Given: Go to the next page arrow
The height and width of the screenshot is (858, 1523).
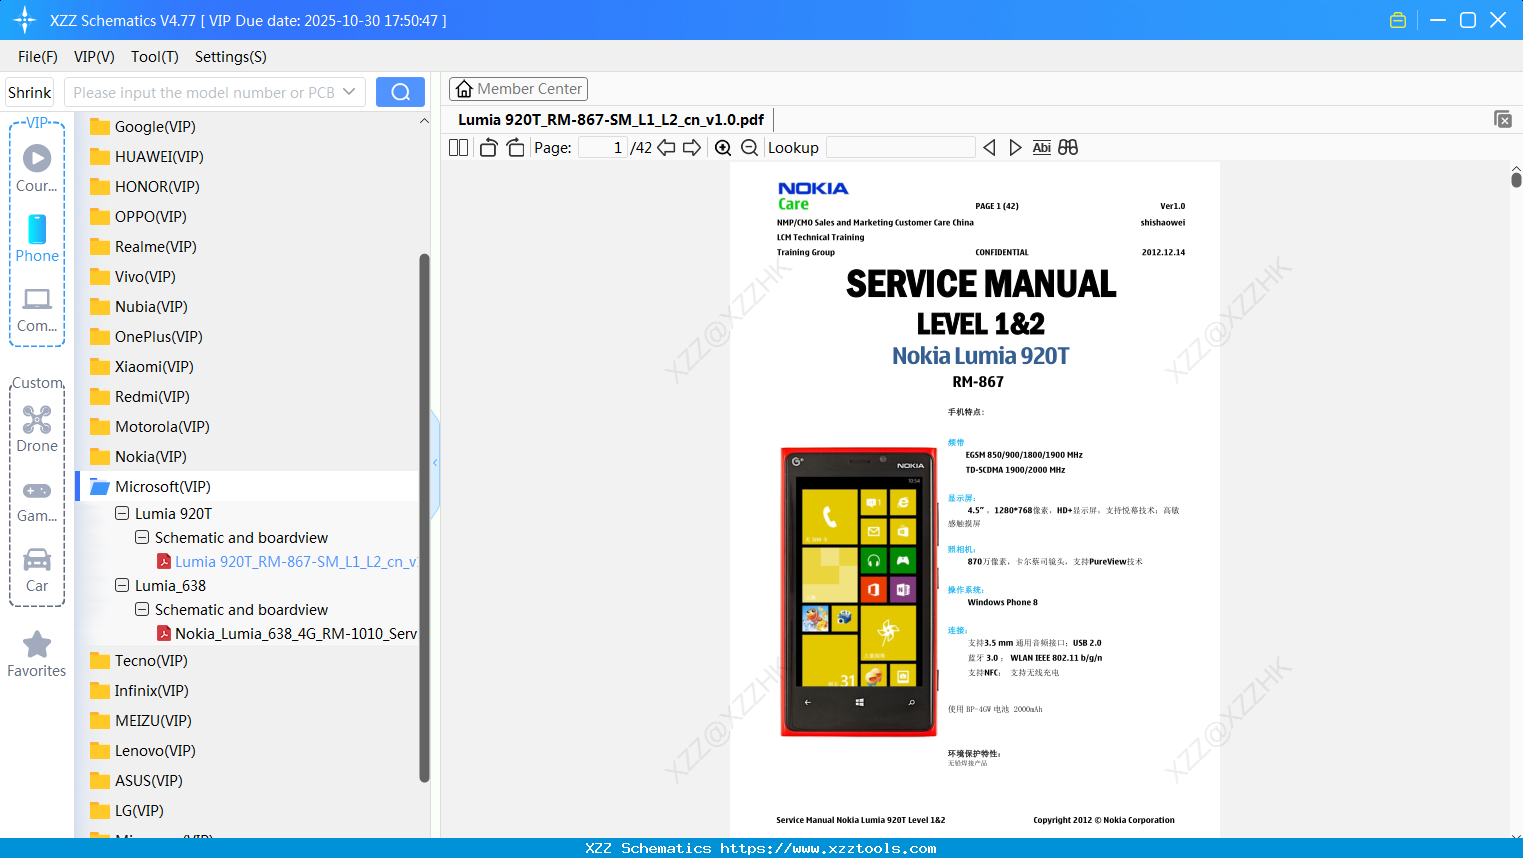Looking at the screenshot, I should coord(691,147).
